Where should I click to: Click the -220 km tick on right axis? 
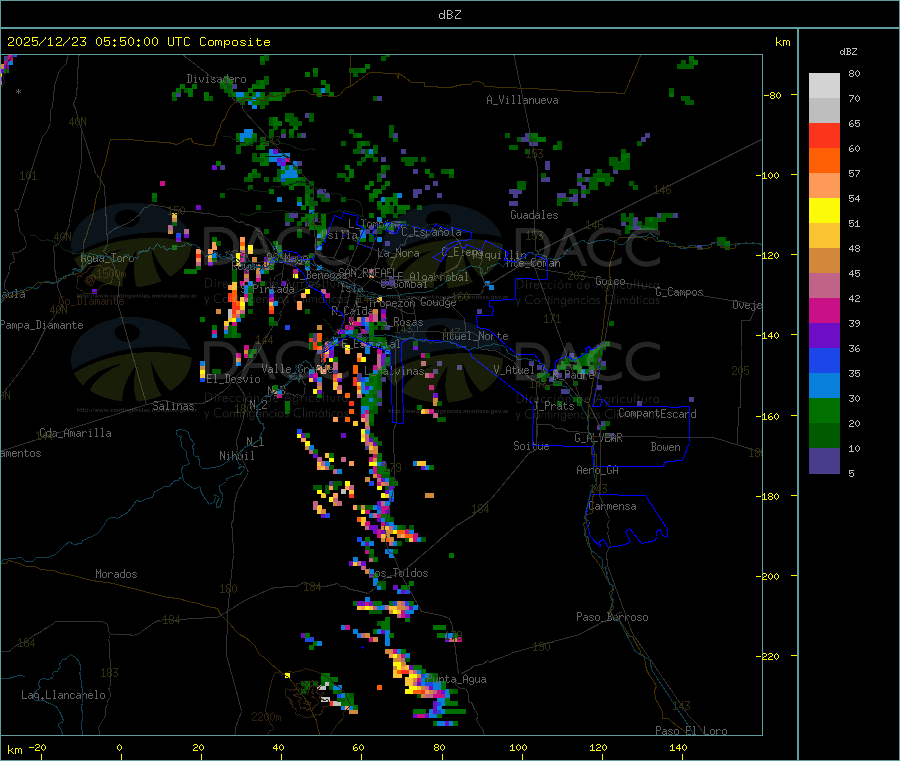tap(767, 657)
